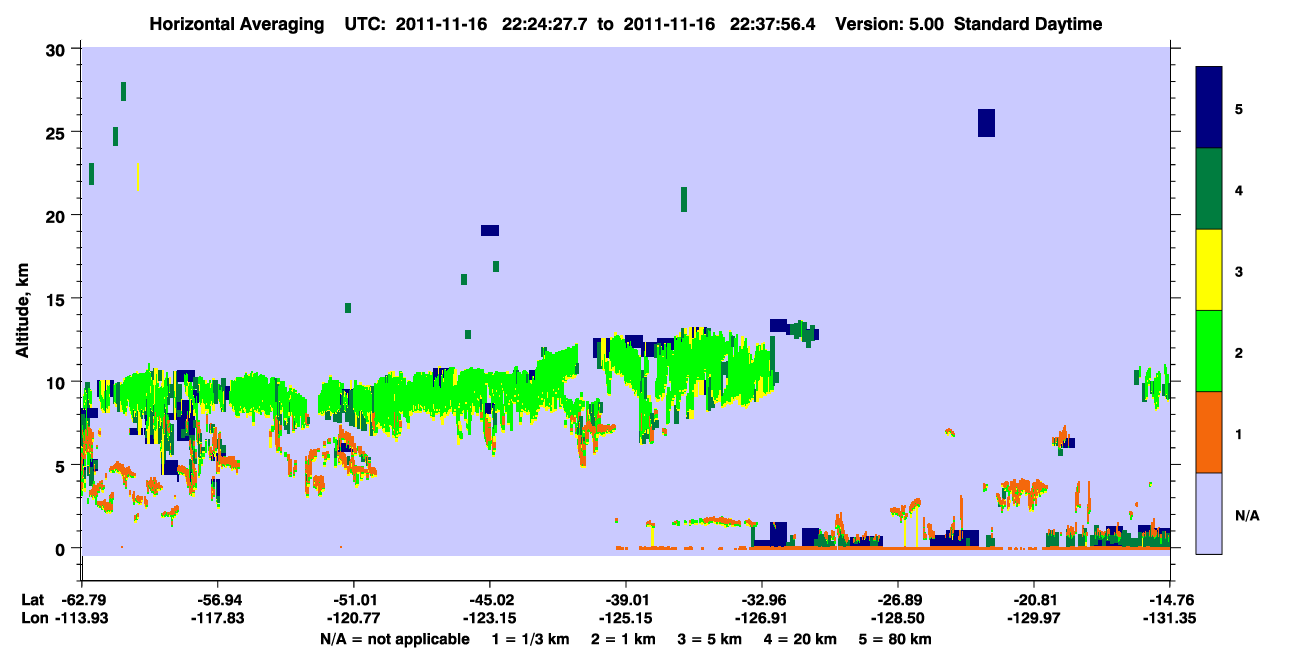The height and width of the screenshot is (667, 1300).
Task: Click latitude value -32.96
Action: [x=762, y=600]
